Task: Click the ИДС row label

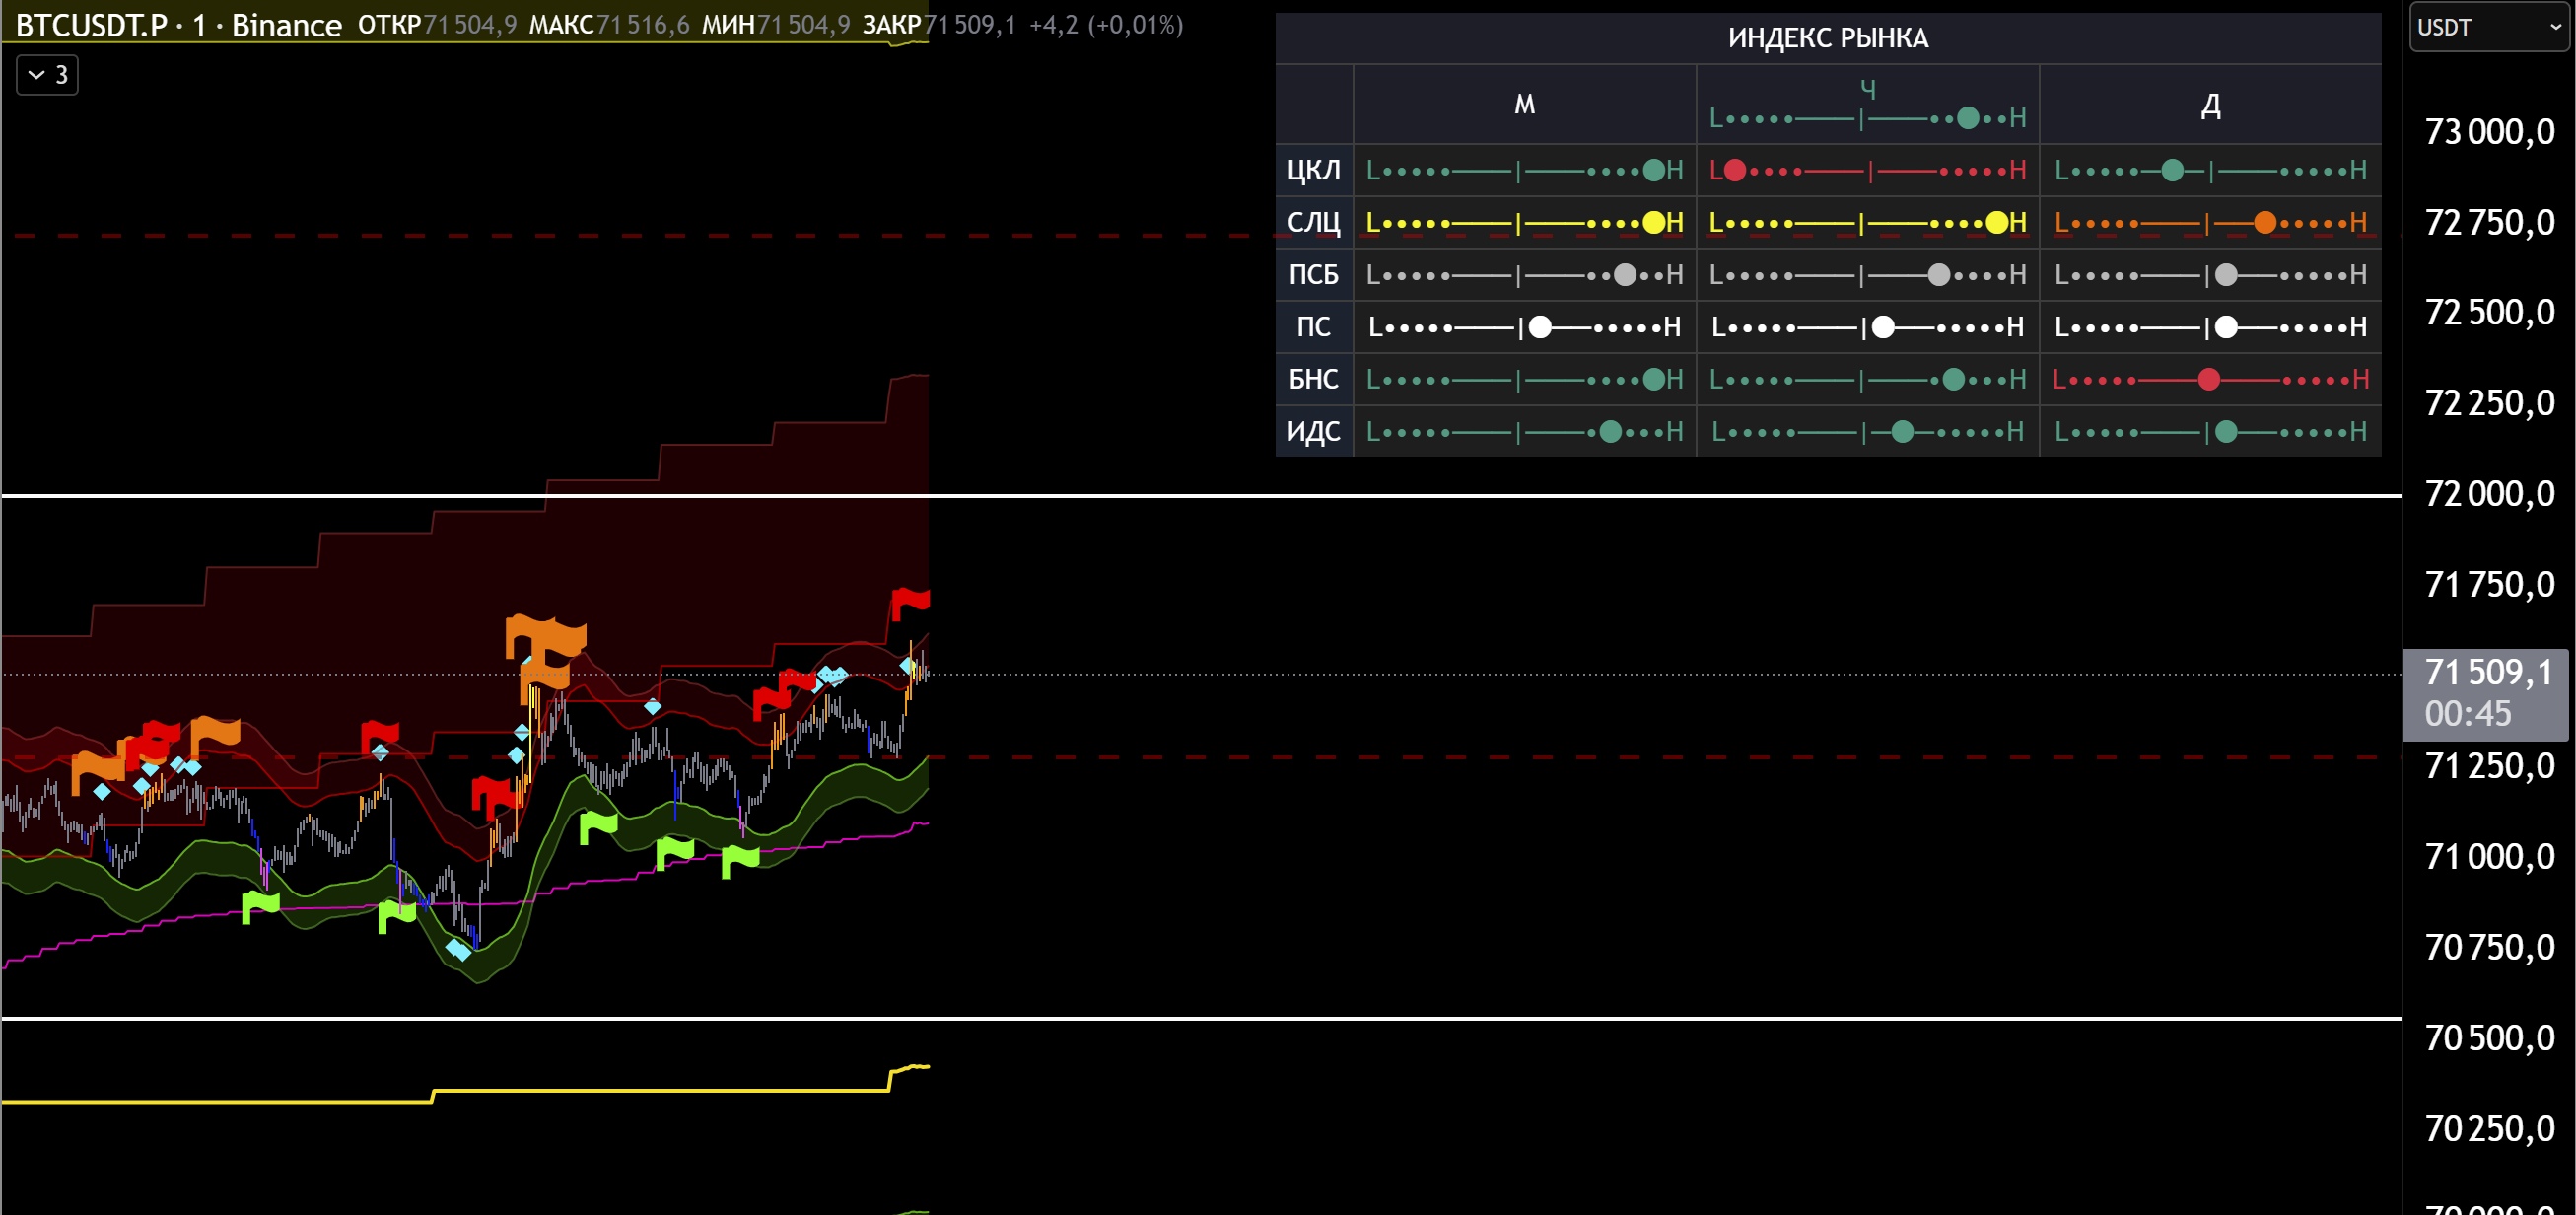Action: point(1313,431)
